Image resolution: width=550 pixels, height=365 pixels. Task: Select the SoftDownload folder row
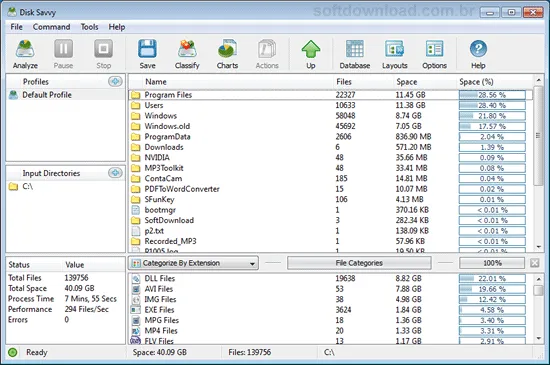click(x=330, y=221)
